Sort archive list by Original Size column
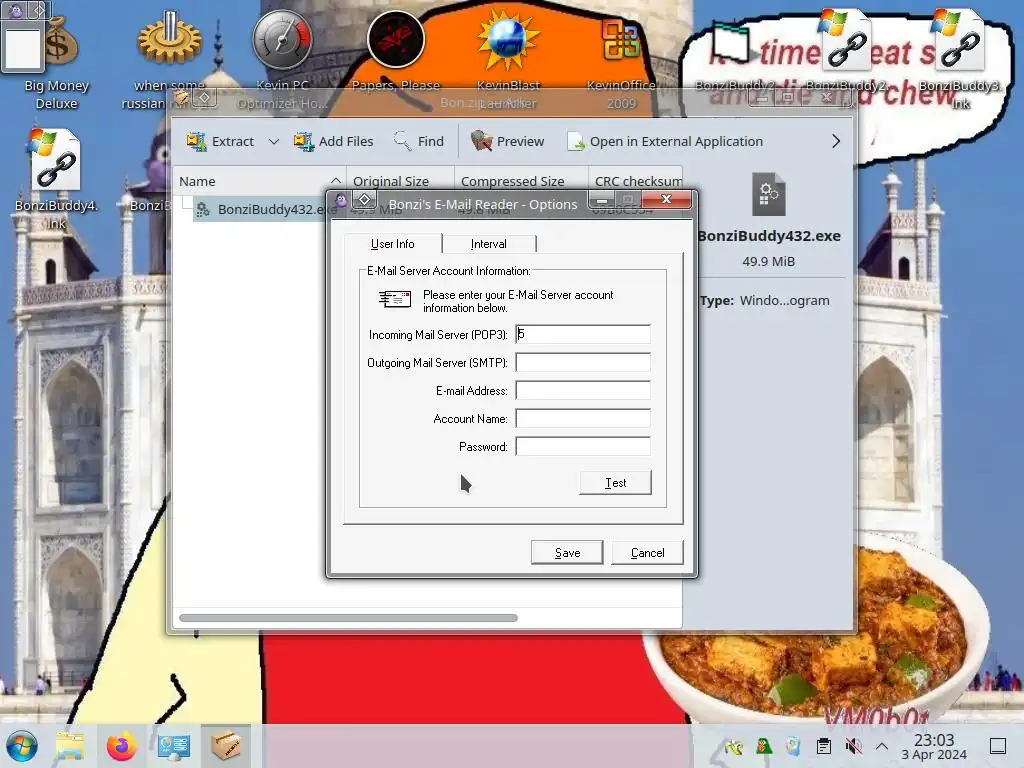Image resolution: width=1024 pixels, height=768 pixels. (400, 181)
